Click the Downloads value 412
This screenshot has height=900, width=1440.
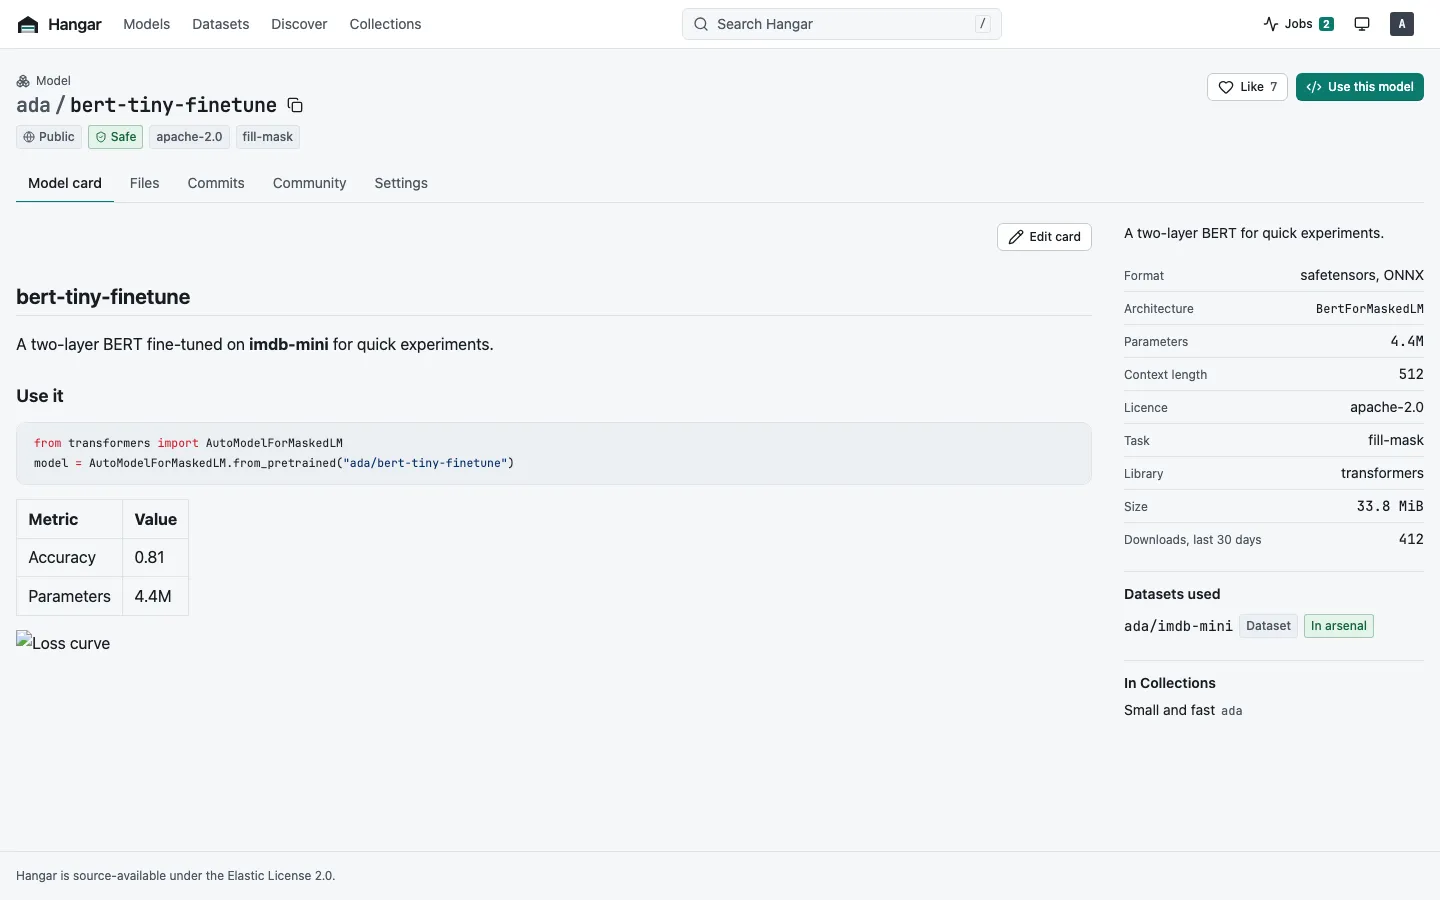pyautogui.click(x=1411, y=539)
